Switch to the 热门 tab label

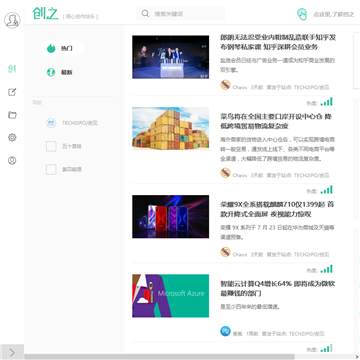click(x=66, y=49)
